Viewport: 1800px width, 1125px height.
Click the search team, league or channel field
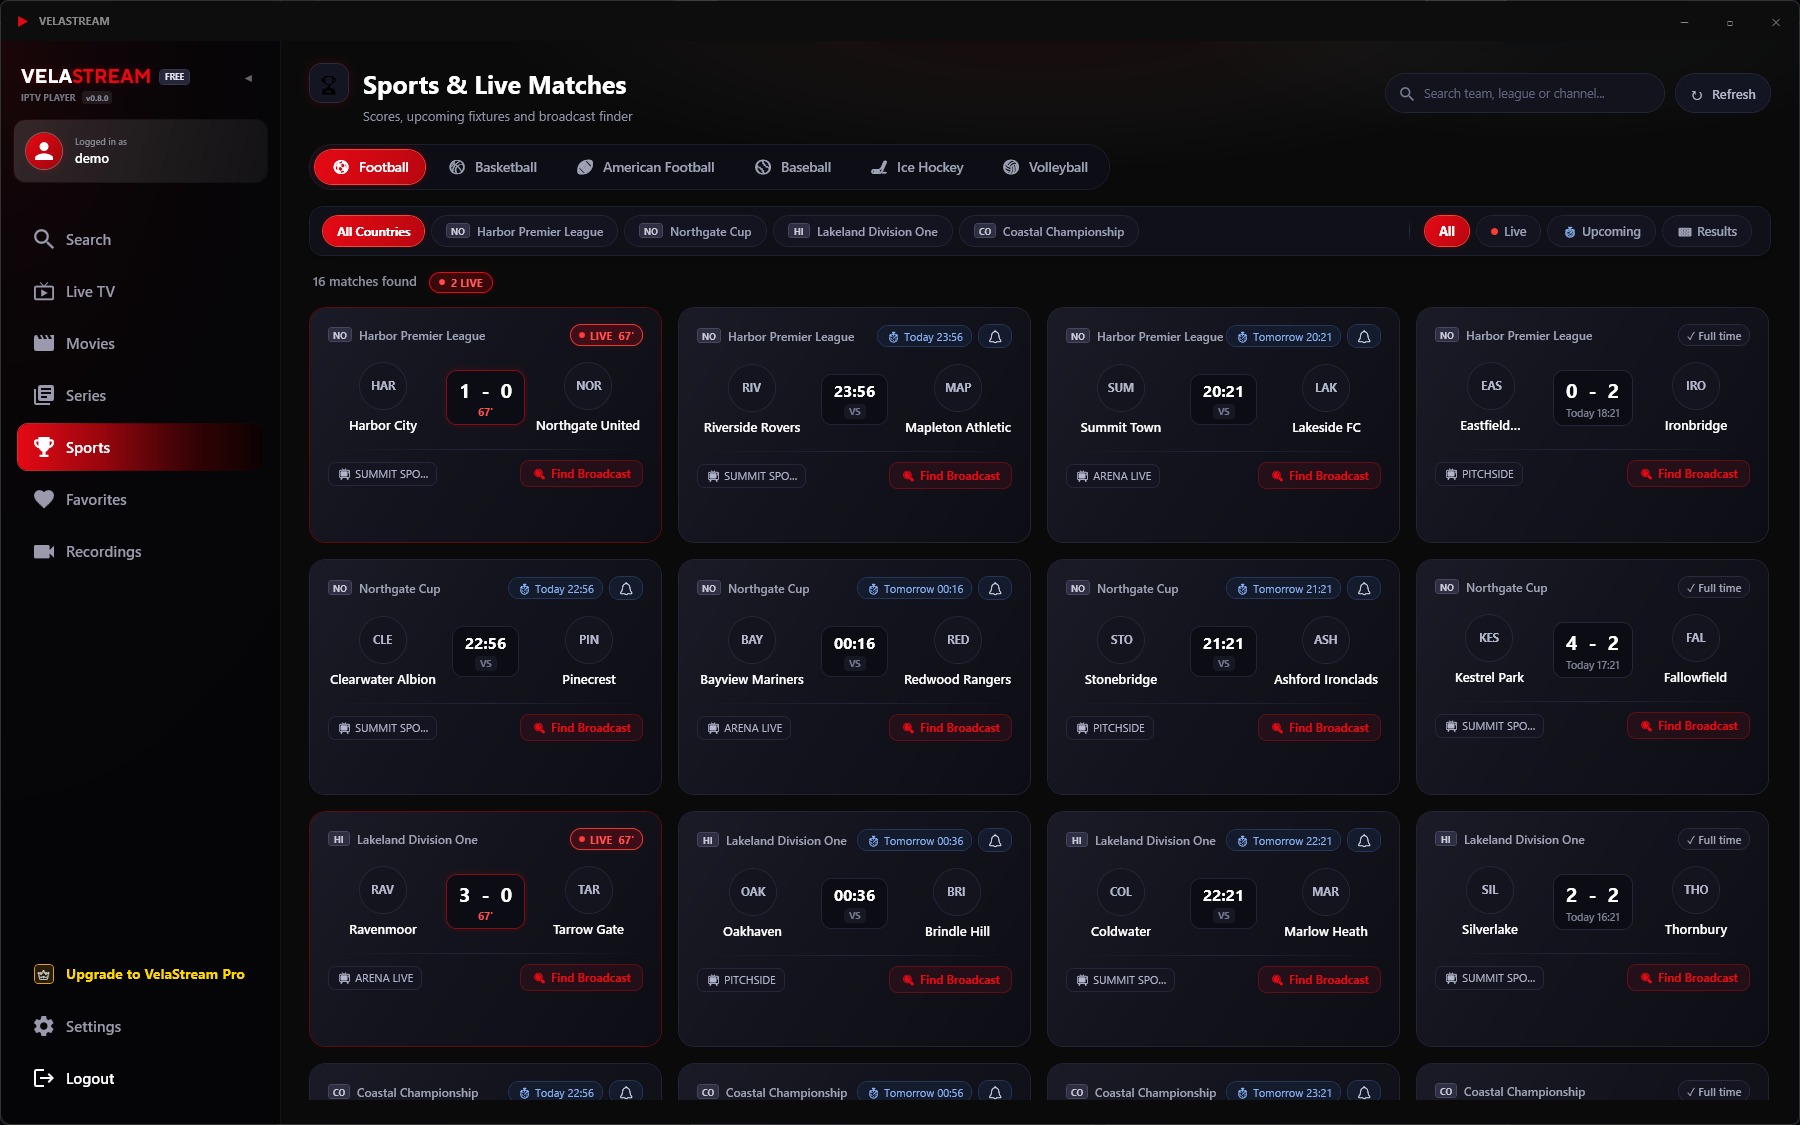coord(1524,93)
